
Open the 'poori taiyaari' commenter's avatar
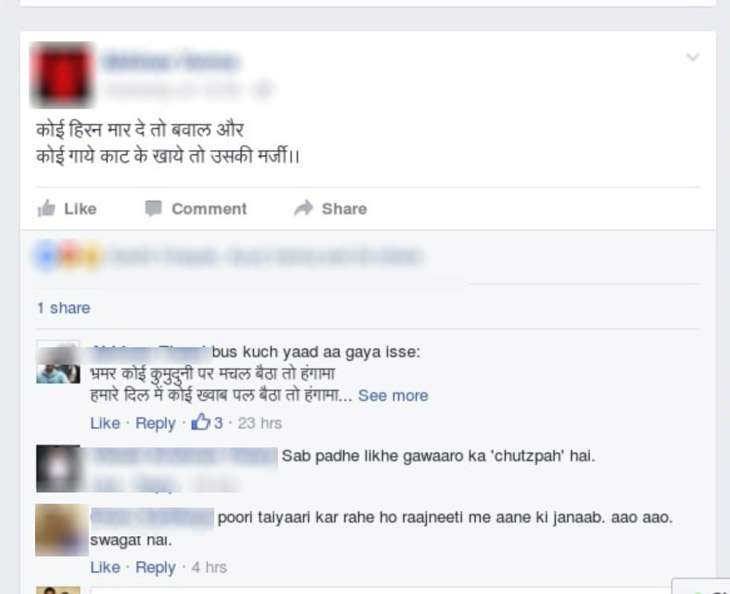click(x=61, y=530)
